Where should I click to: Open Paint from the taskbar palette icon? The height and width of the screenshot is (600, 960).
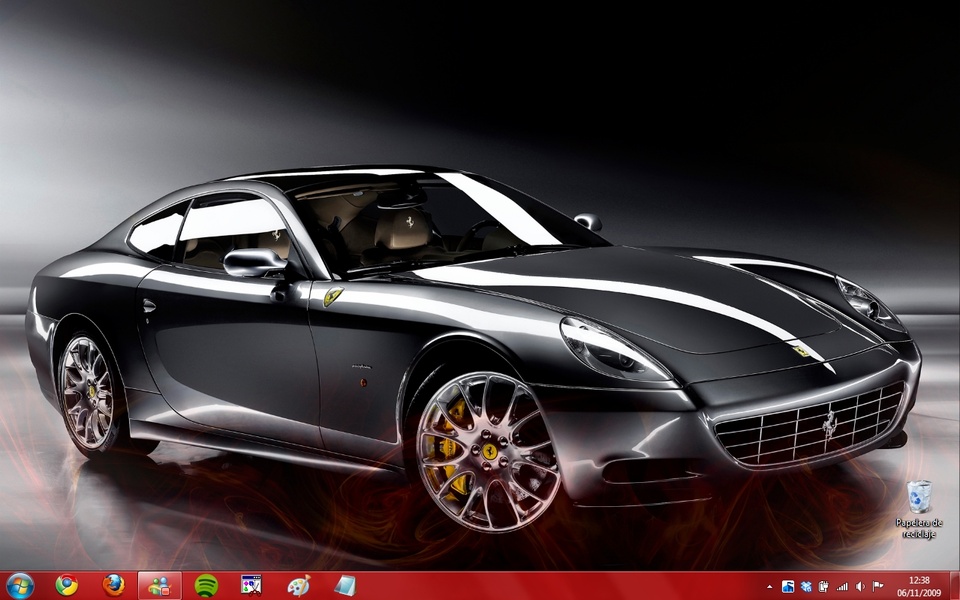298,585
